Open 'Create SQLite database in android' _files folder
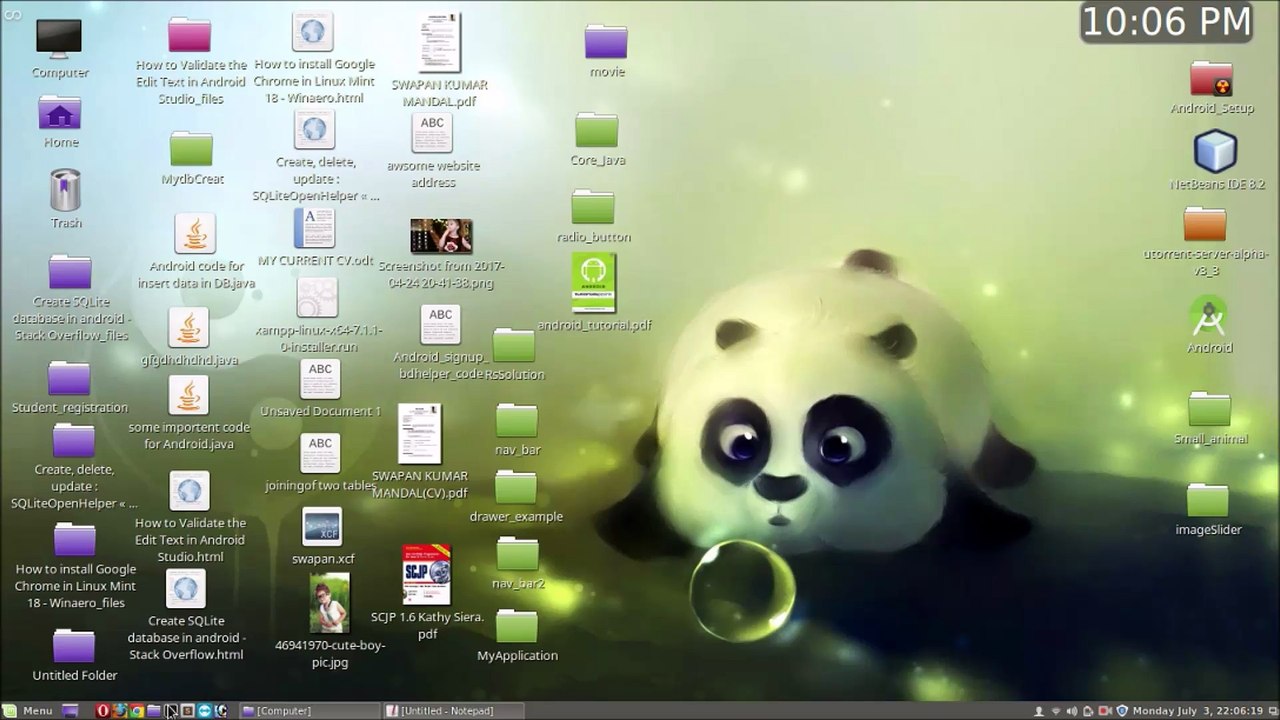 pos(70,272)
